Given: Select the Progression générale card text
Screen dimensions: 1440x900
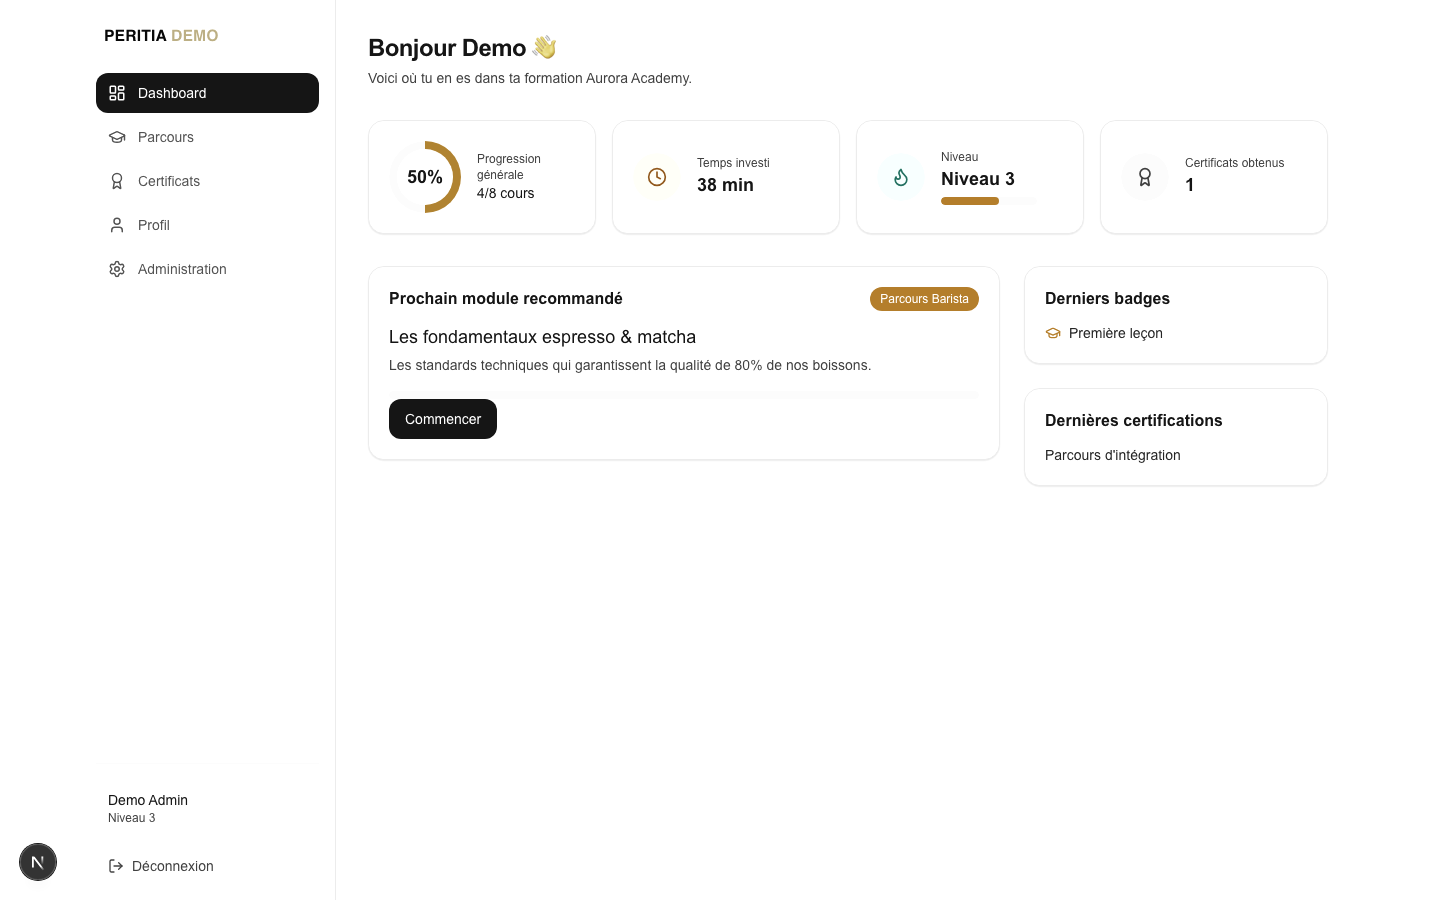Looking at the screenshot, I should click(509, 167).
